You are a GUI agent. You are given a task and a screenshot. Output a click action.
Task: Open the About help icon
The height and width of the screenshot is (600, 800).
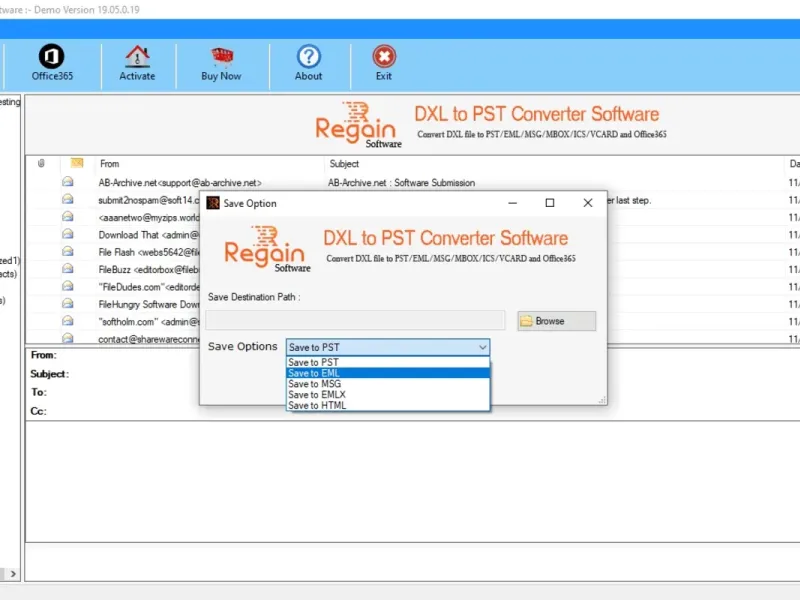coord(309,56)
